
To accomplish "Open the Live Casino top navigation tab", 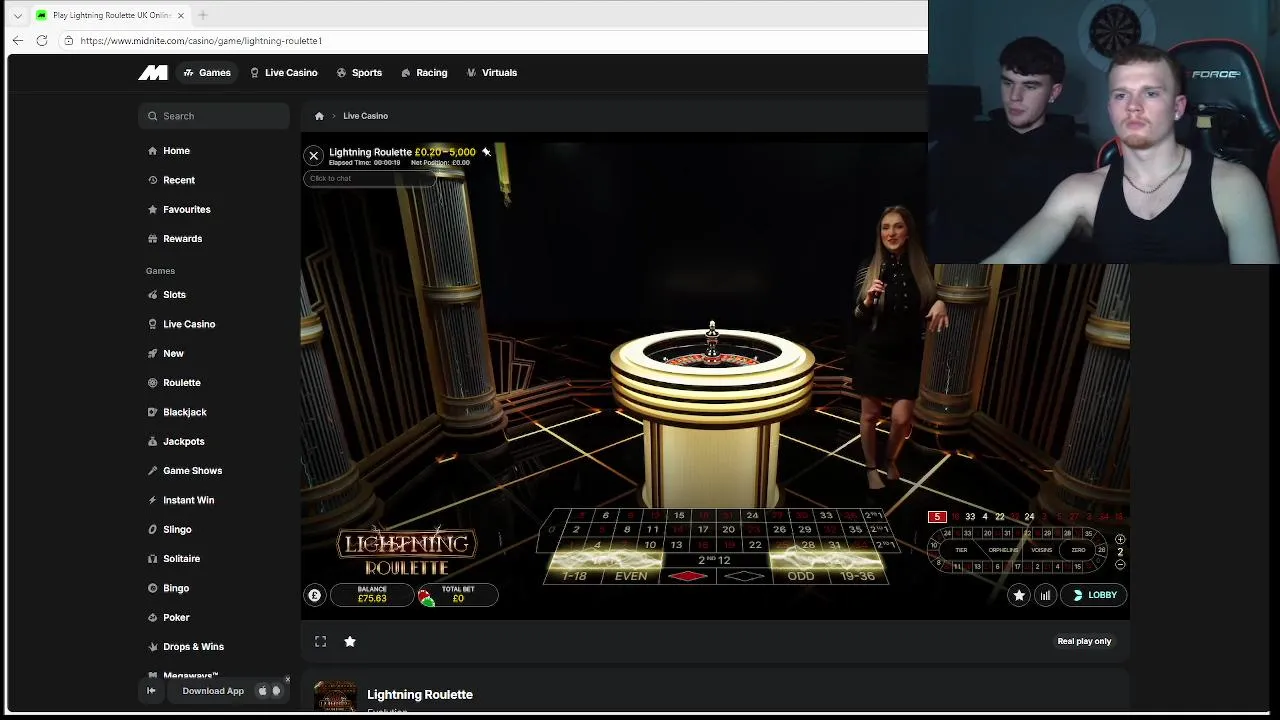I will (x=283, y=72).
